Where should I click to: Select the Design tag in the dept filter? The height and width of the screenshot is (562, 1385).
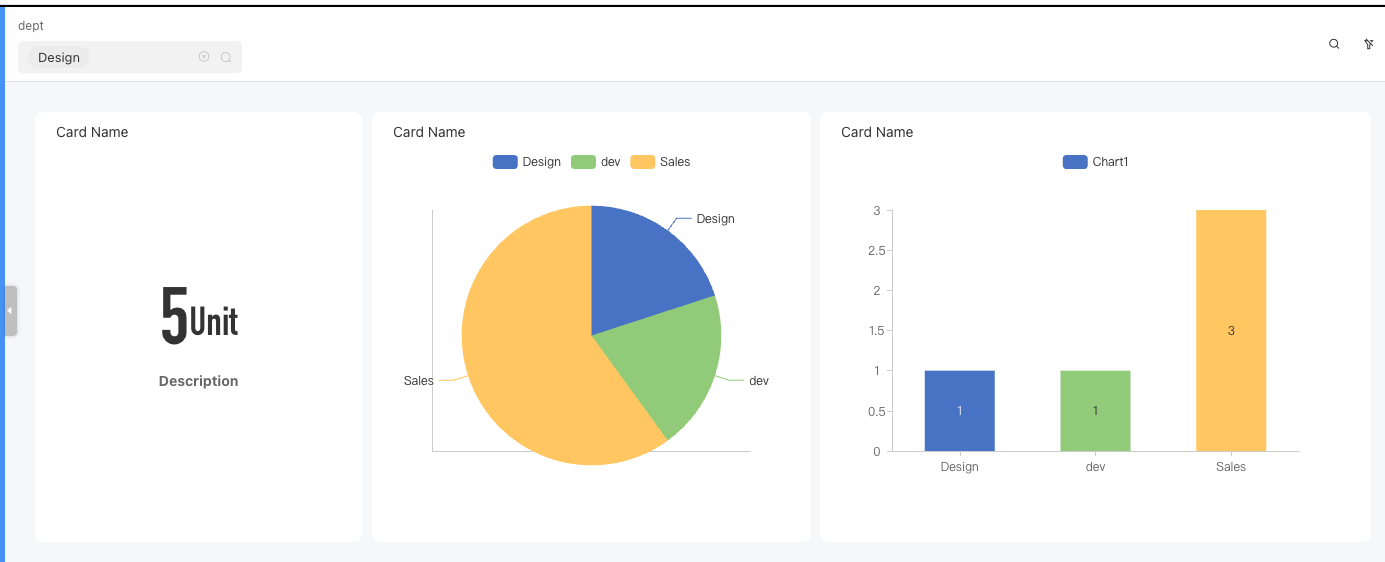click(59, 57)
